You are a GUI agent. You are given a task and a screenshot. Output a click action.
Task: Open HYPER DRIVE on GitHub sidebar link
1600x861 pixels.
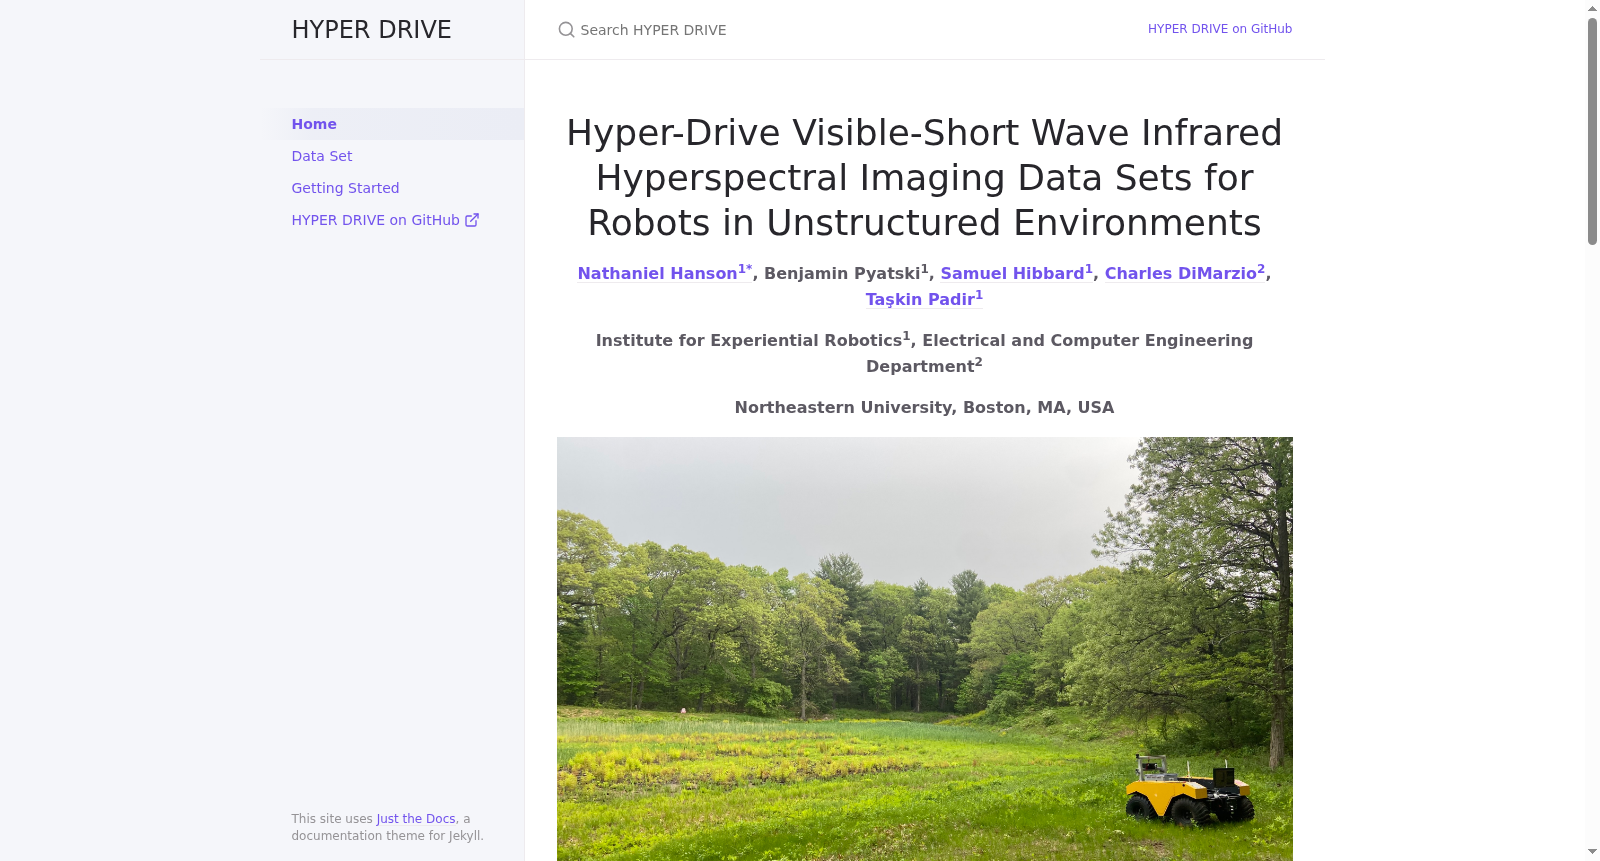click(394, 220)
